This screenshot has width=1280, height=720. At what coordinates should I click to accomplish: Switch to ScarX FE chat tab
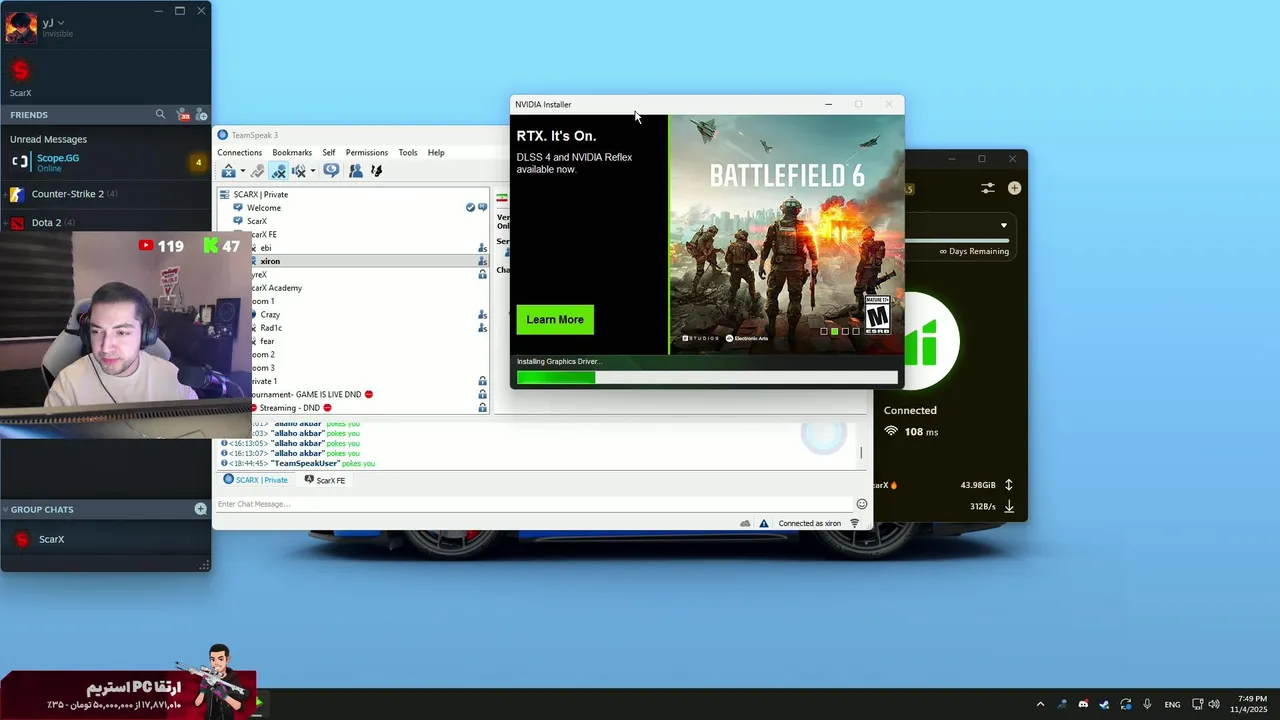click(325, 480)
